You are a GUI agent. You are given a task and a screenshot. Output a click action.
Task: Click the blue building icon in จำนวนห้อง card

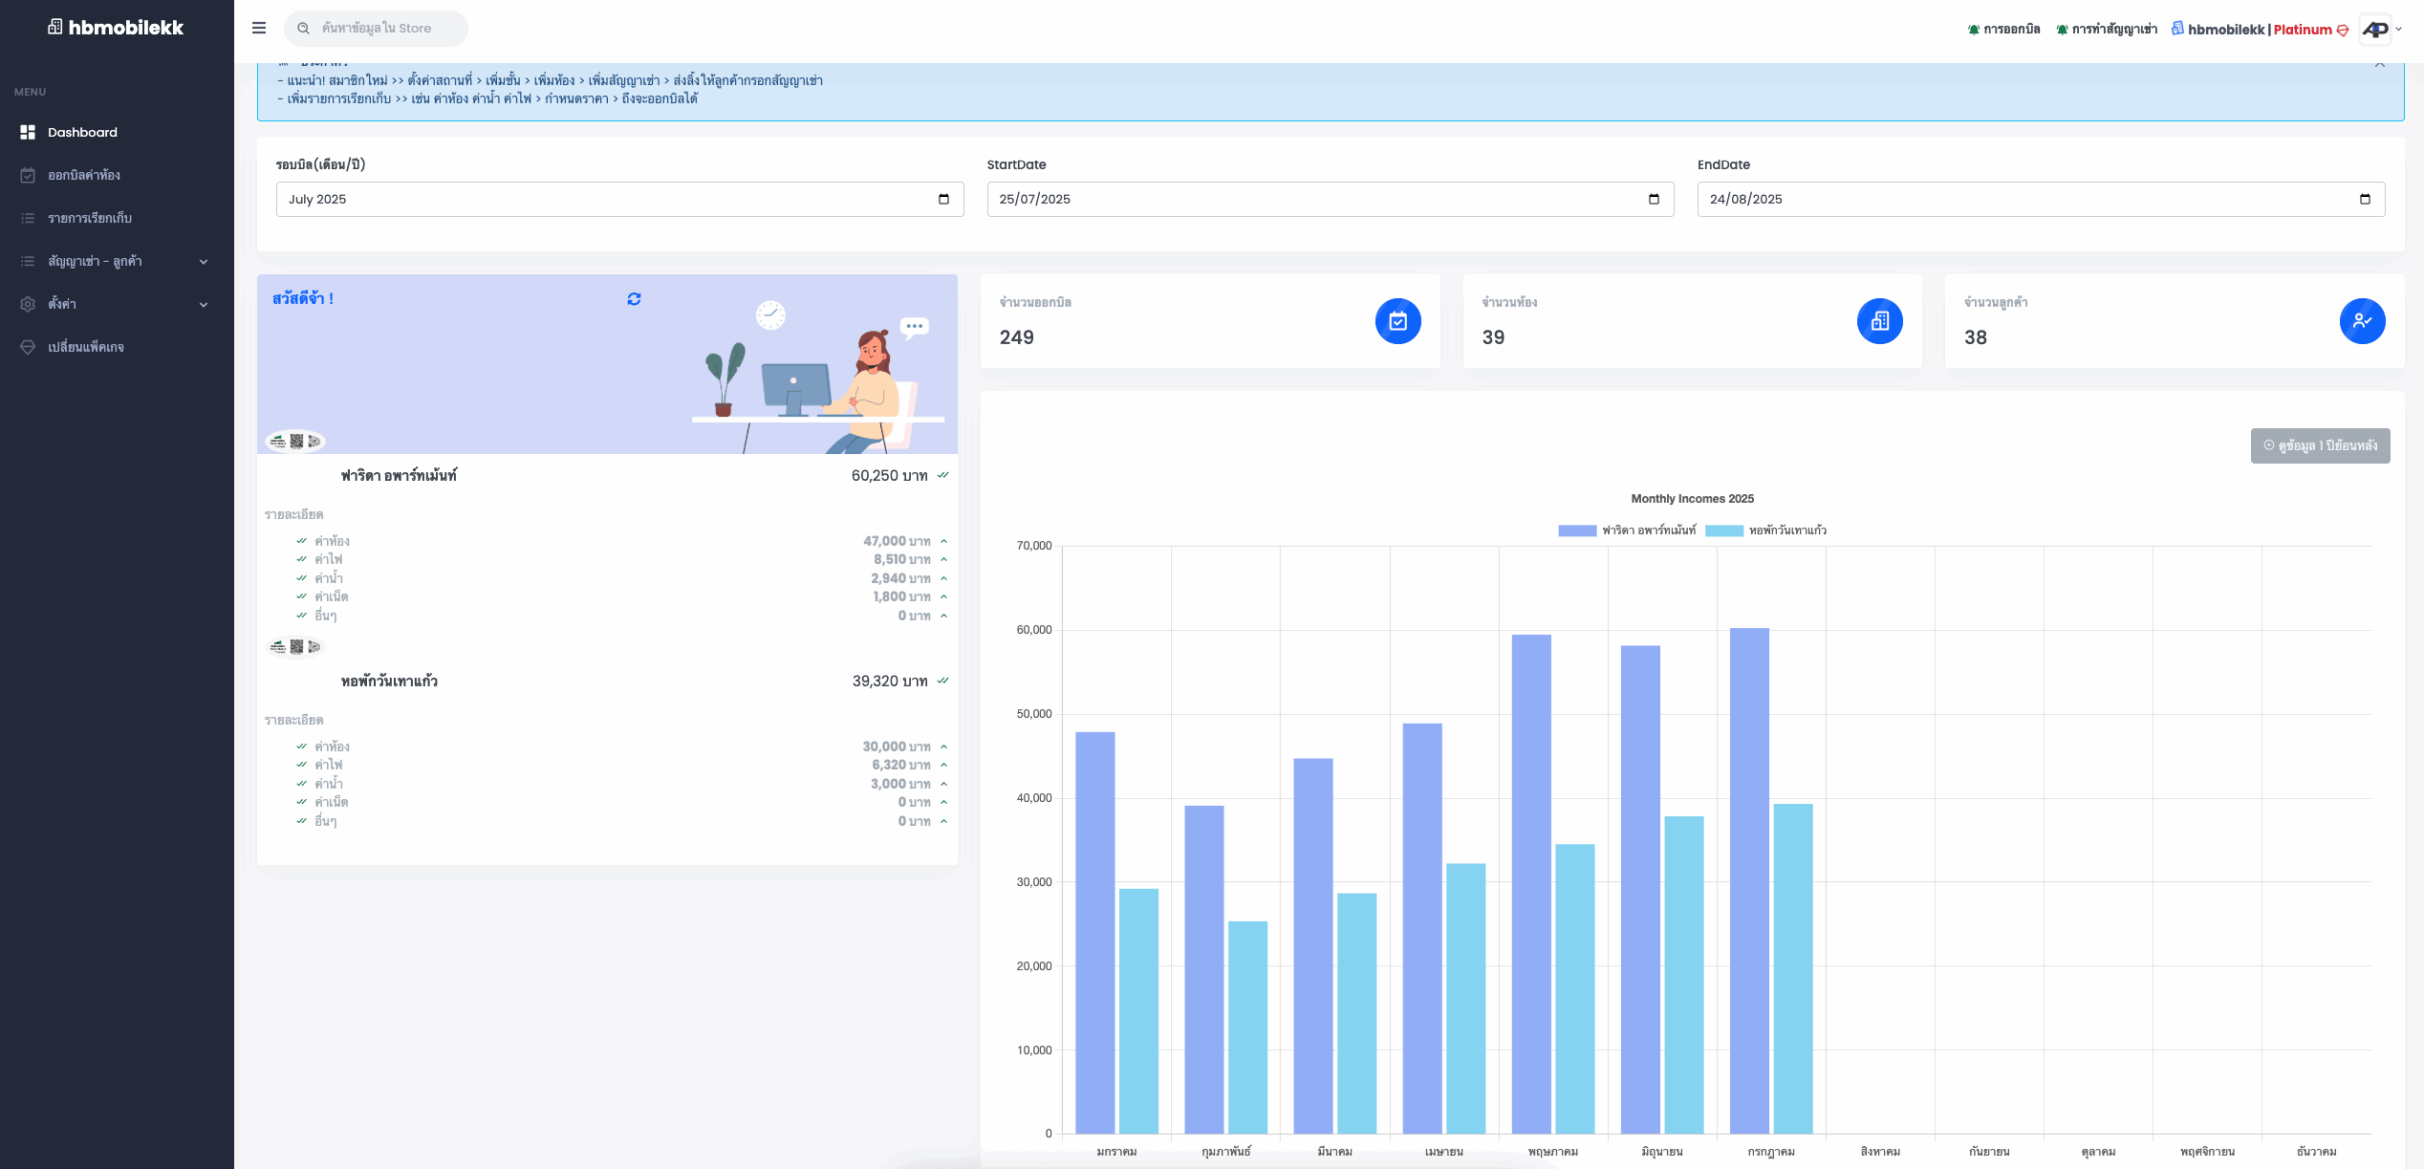1879,321
